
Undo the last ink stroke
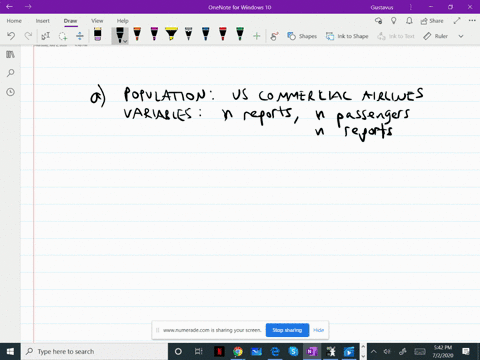tap(11, 36)
